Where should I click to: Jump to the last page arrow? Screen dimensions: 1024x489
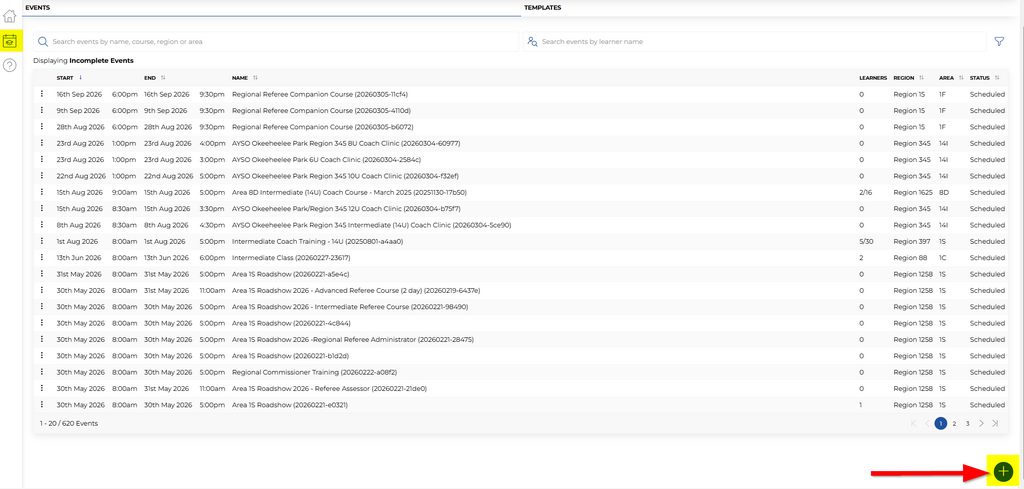pyautogui.click(x=995, y=424)
